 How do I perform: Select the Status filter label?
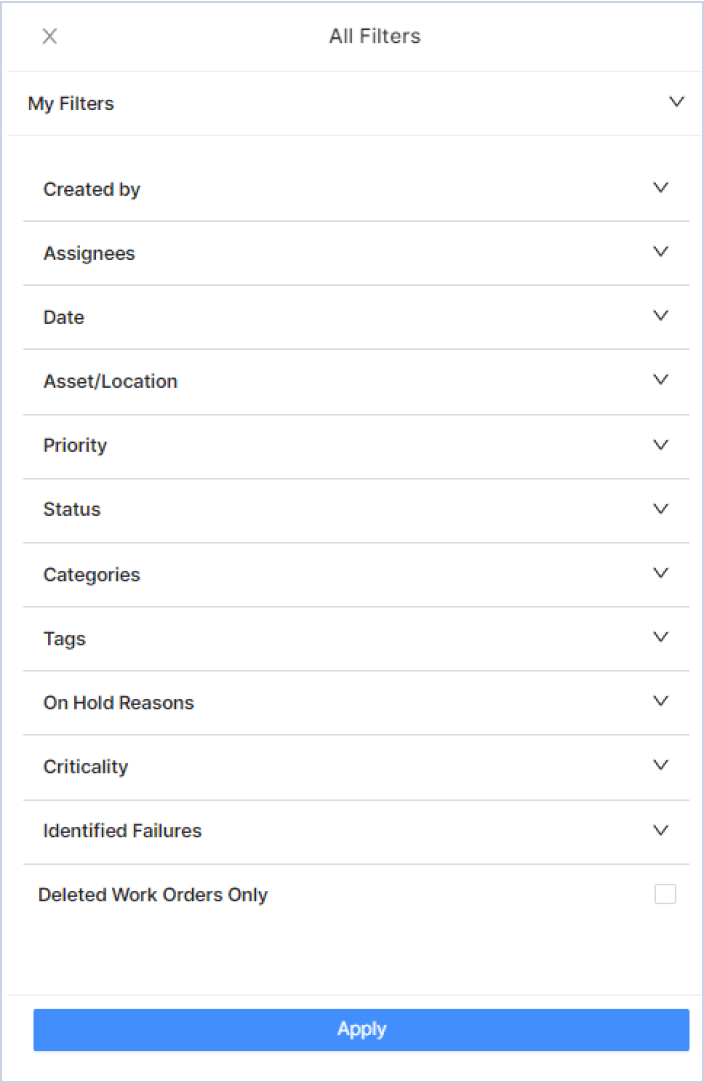click(72, 510)
